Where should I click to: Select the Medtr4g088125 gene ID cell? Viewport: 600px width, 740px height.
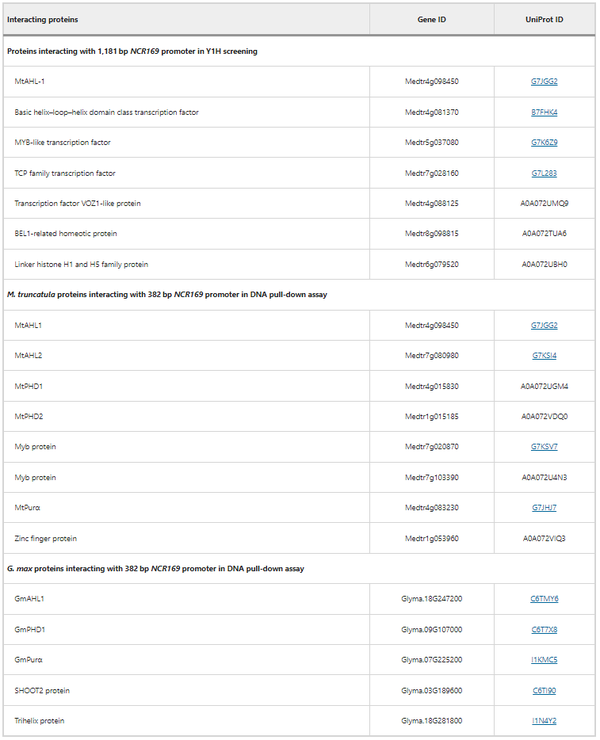[431, 203]
